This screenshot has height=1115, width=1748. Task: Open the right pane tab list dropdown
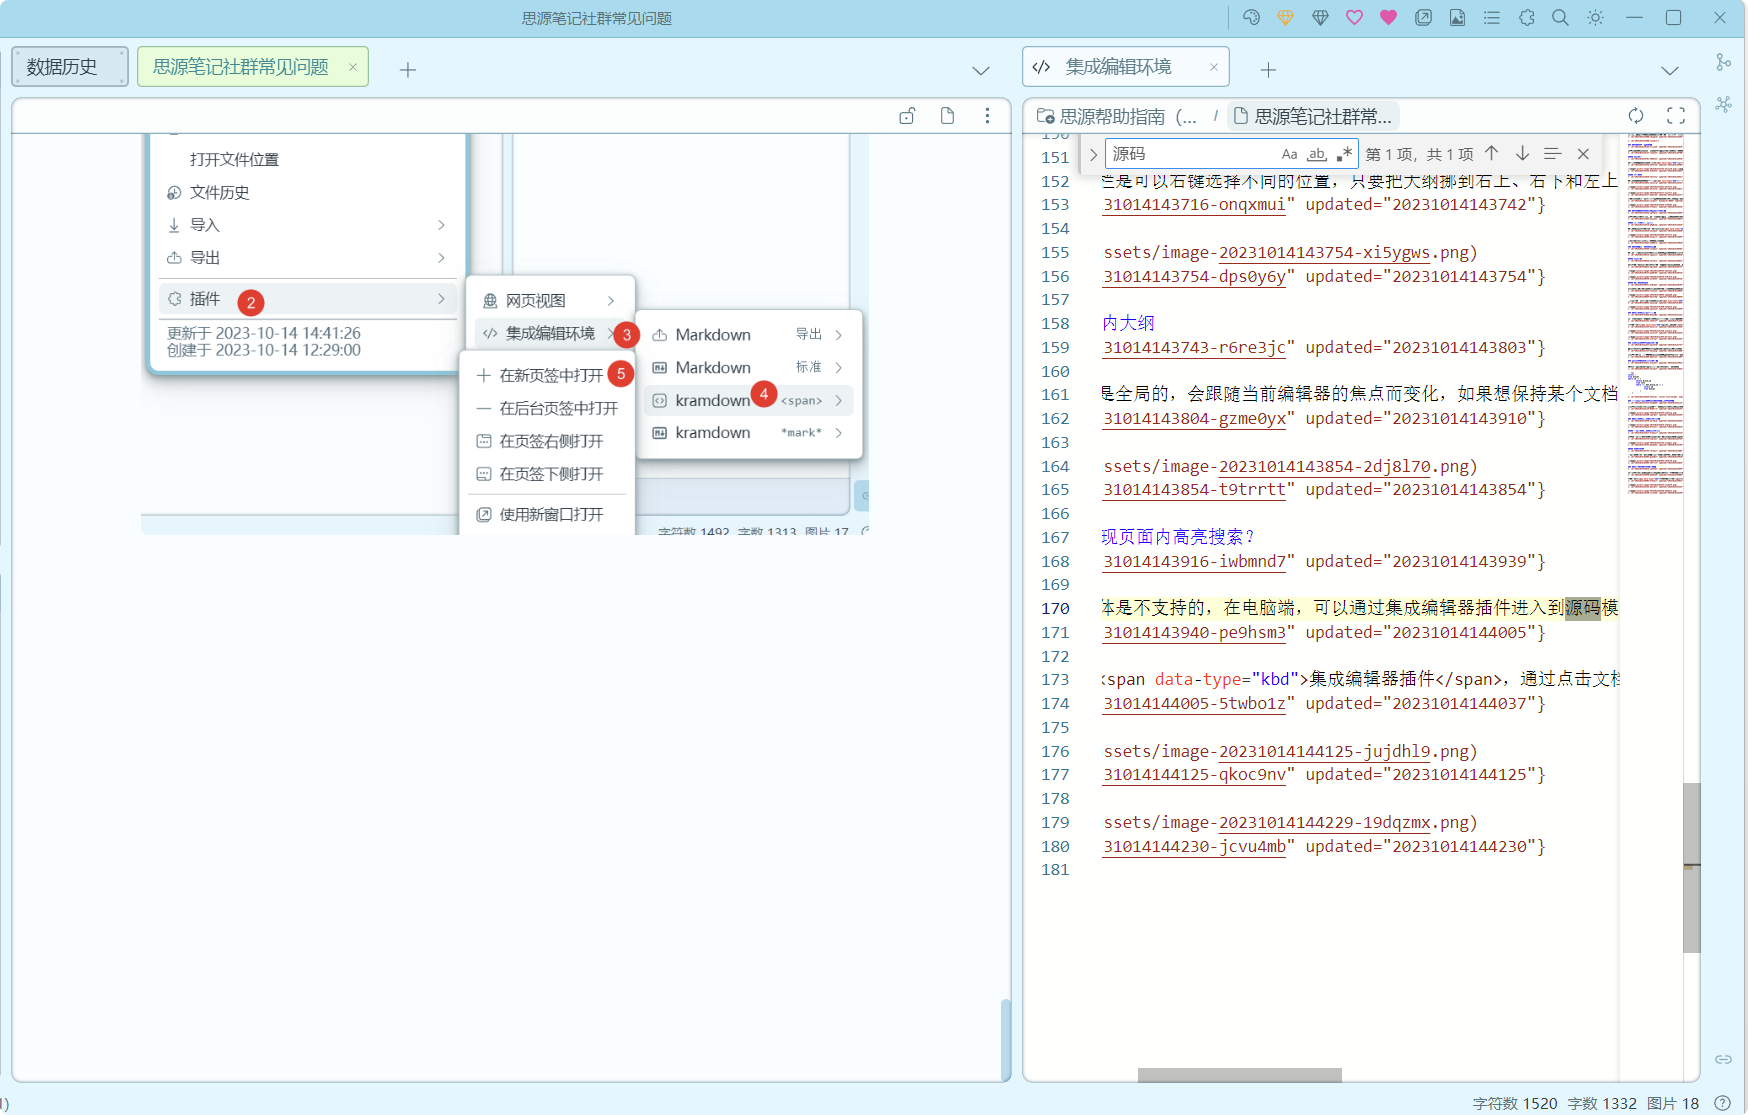click(1670, 70)
